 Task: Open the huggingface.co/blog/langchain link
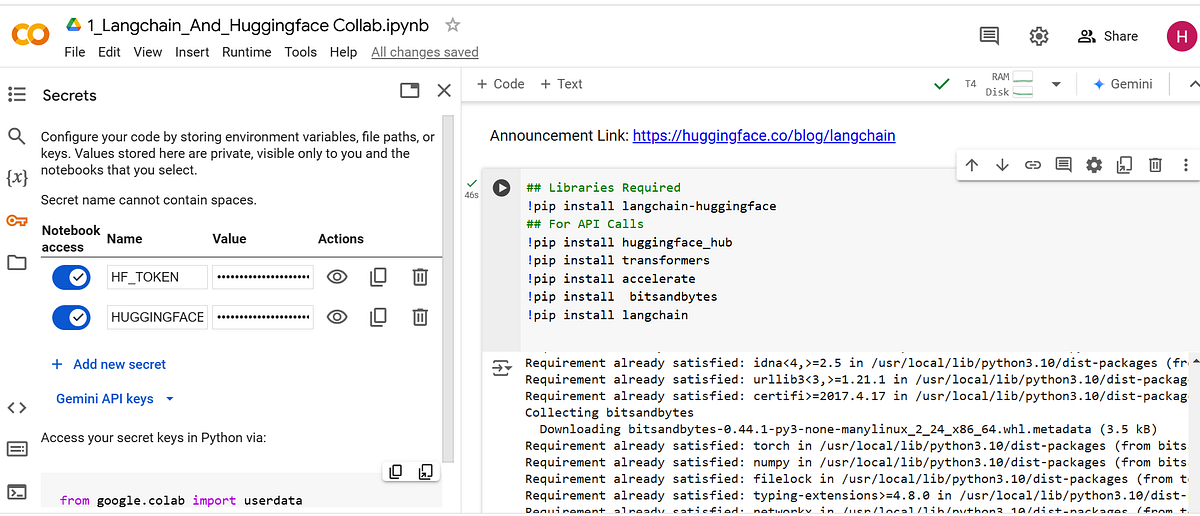[x=763, y=135]
